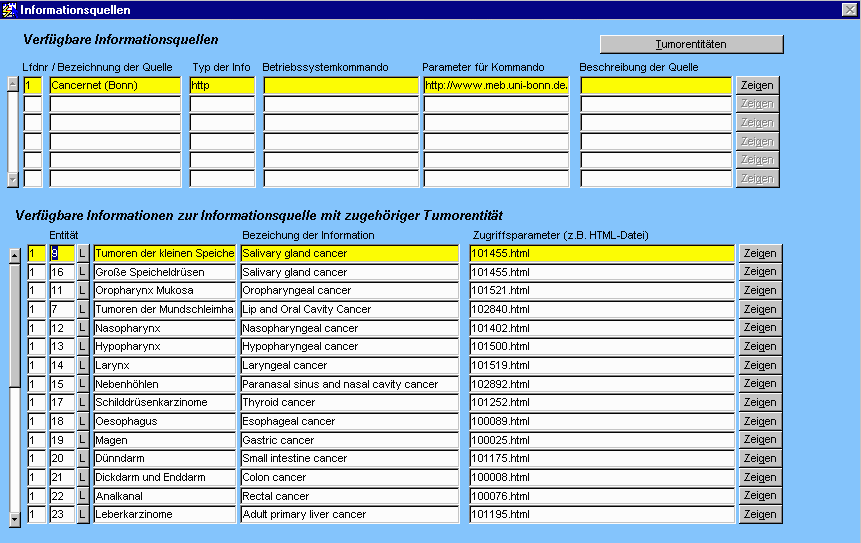Viewport: 861px width, 543px height.
Task: Focus the Parameter für Kommando URL field
Action: pos(496,86)
